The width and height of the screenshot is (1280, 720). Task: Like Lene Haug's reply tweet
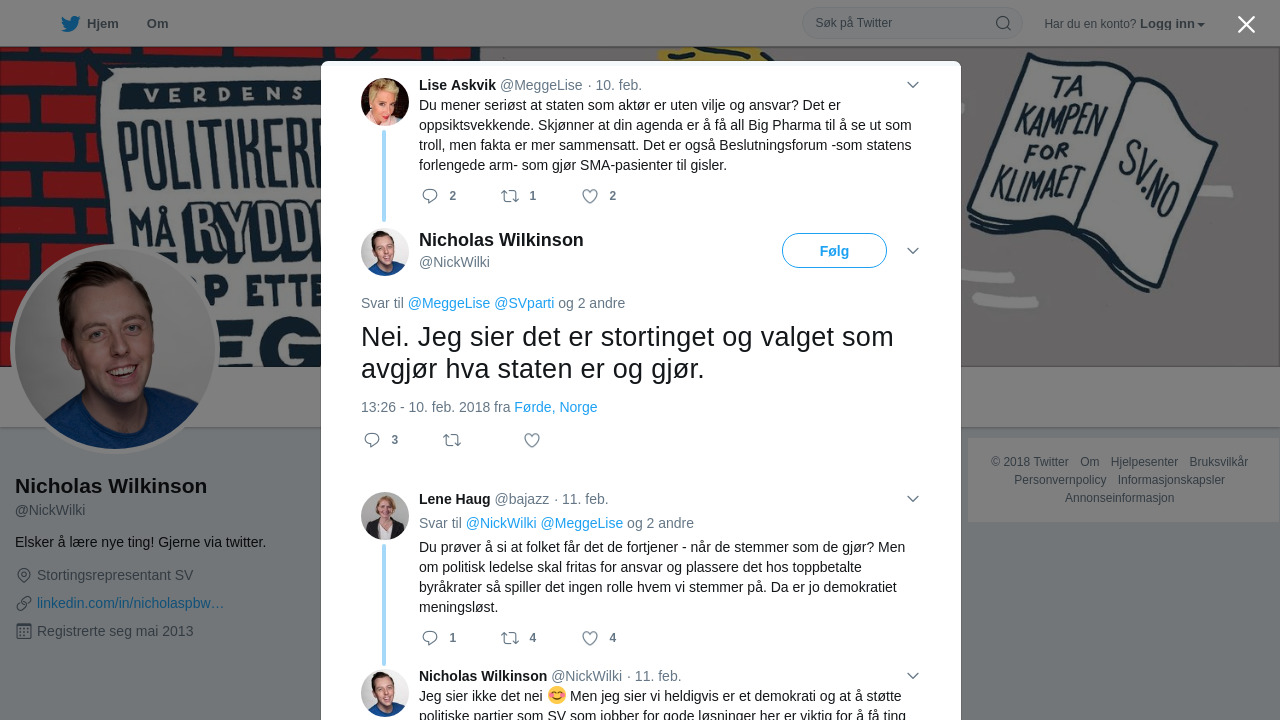coord(590,638)
